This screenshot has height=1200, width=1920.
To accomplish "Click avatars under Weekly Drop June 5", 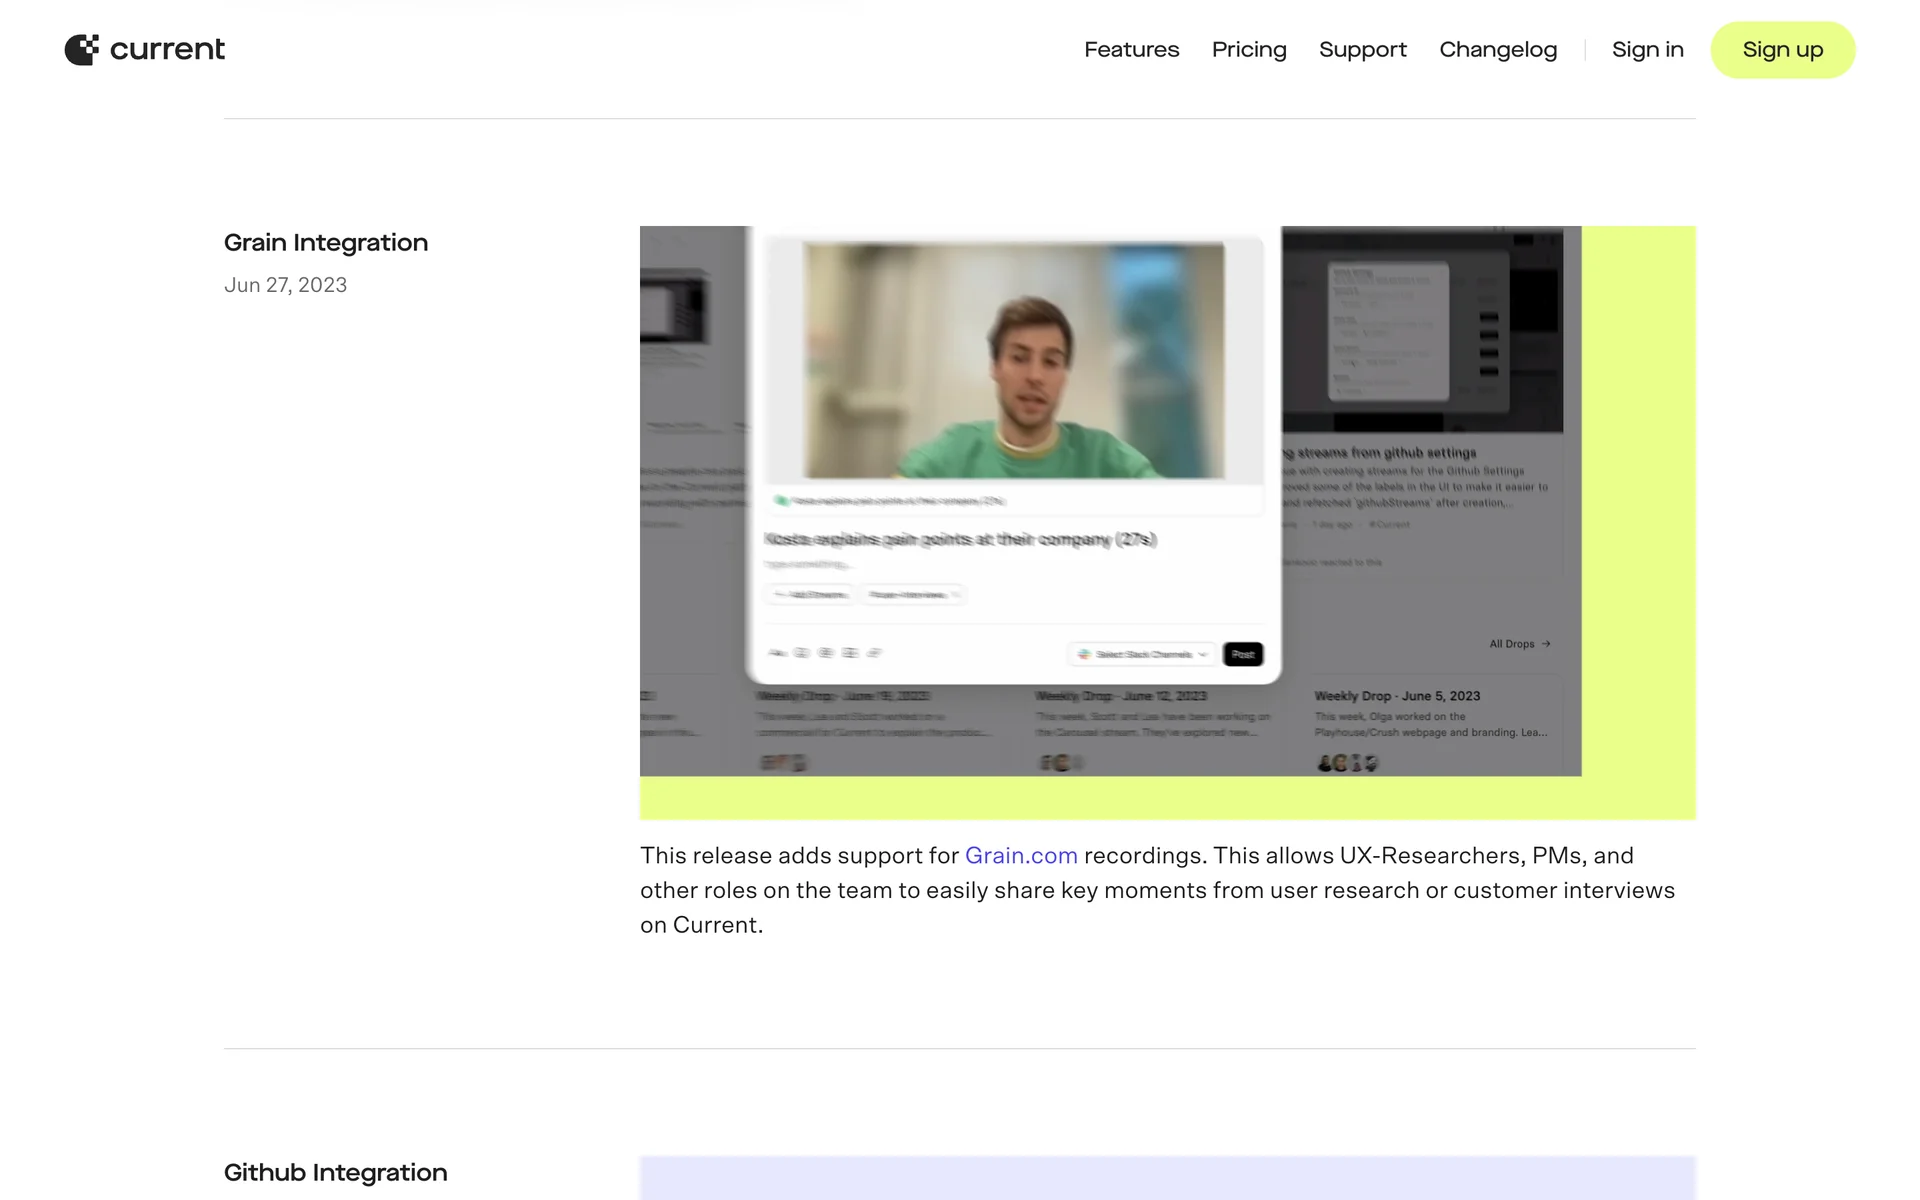I will pos(1347,763).
